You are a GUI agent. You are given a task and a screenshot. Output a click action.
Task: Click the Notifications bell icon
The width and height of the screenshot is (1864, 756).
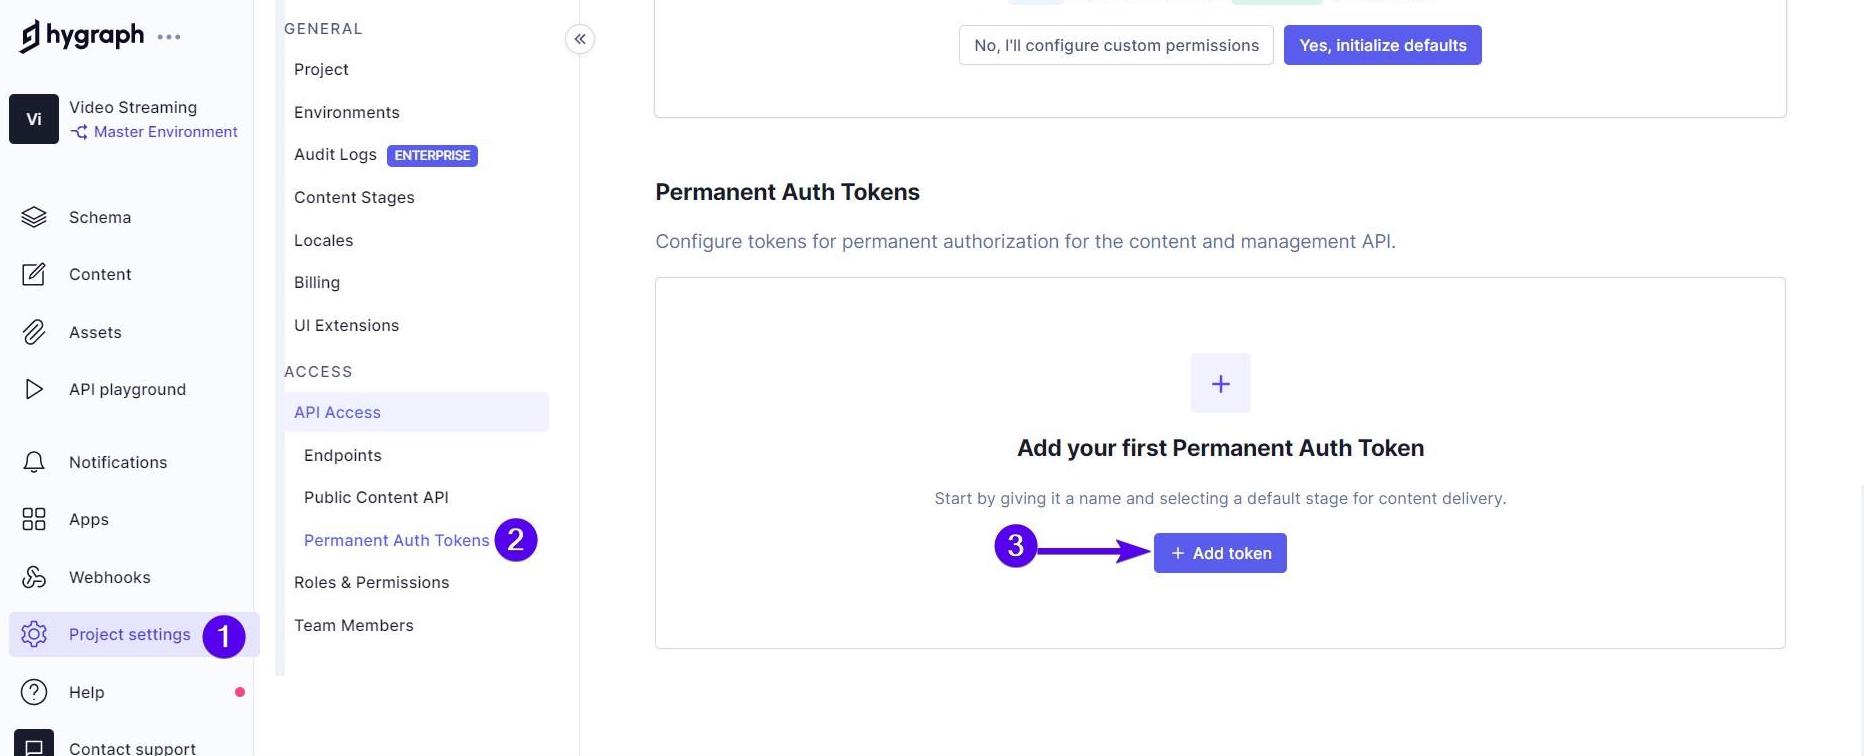tap(34, 462)
